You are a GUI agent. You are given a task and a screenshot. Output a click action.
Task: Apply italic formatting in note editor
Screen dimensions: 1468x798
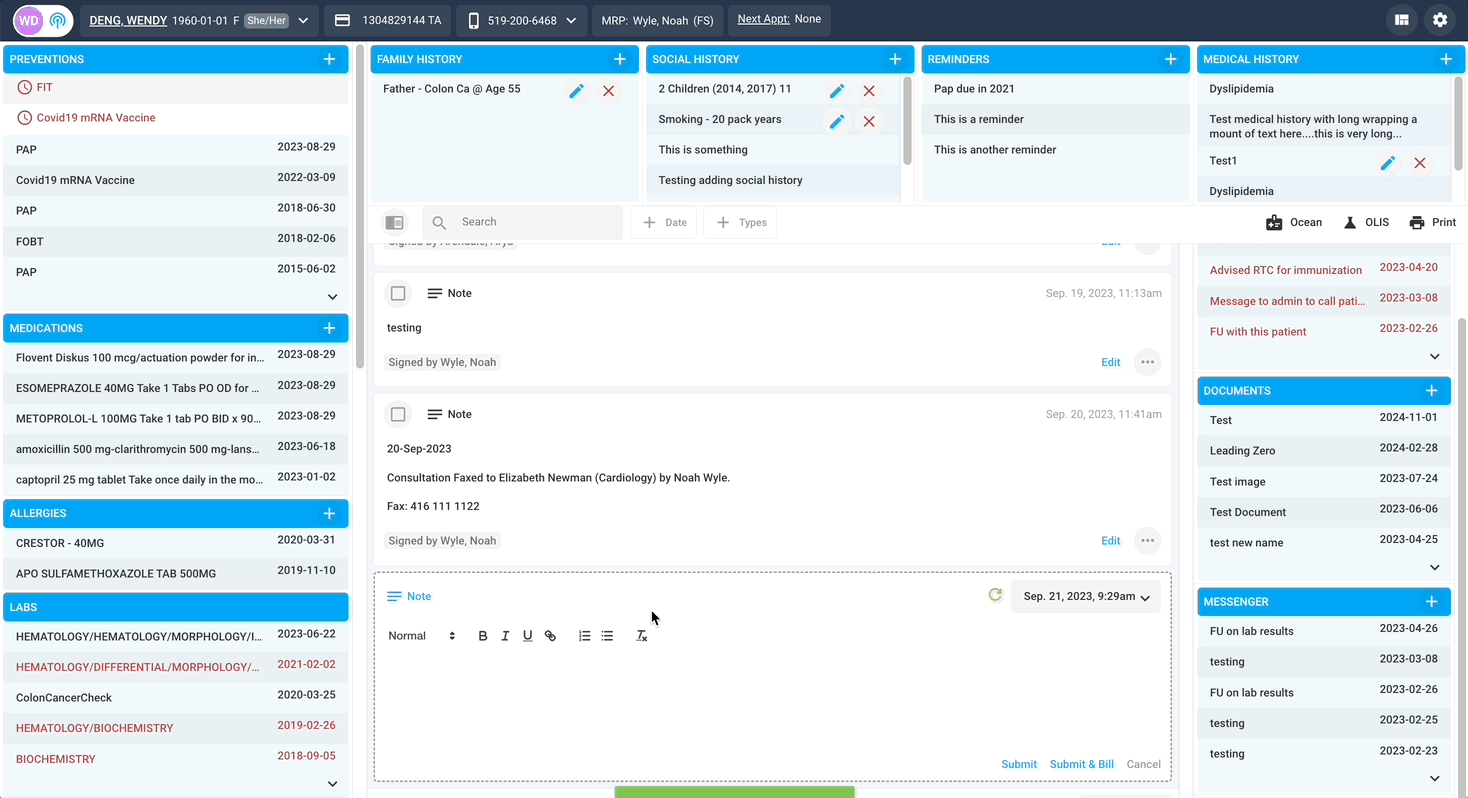tap(505, 636)
